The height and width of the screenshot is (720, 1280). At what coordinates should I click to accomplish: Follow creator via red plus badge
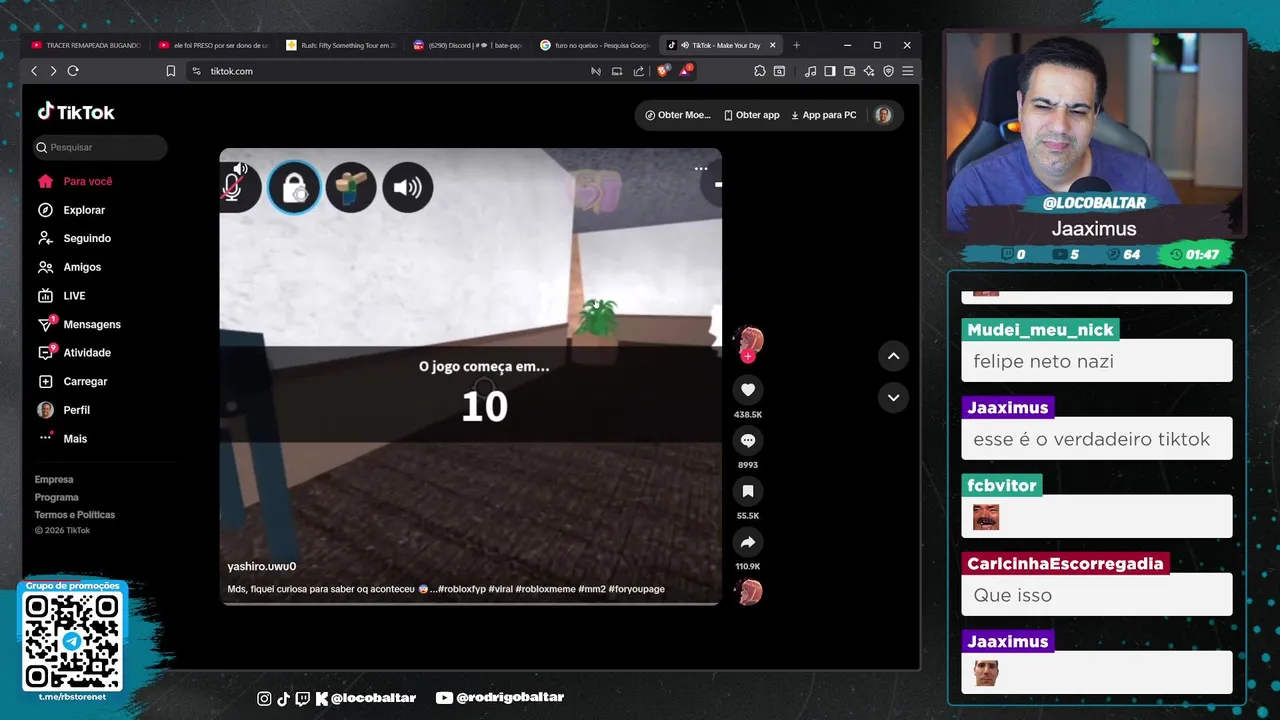point(748,357)
